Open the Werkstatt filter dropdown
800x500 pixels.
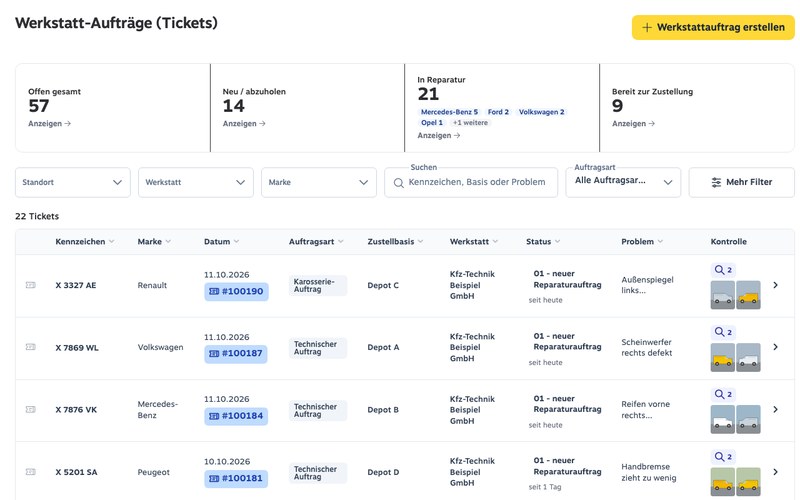[x=196, y=182]
